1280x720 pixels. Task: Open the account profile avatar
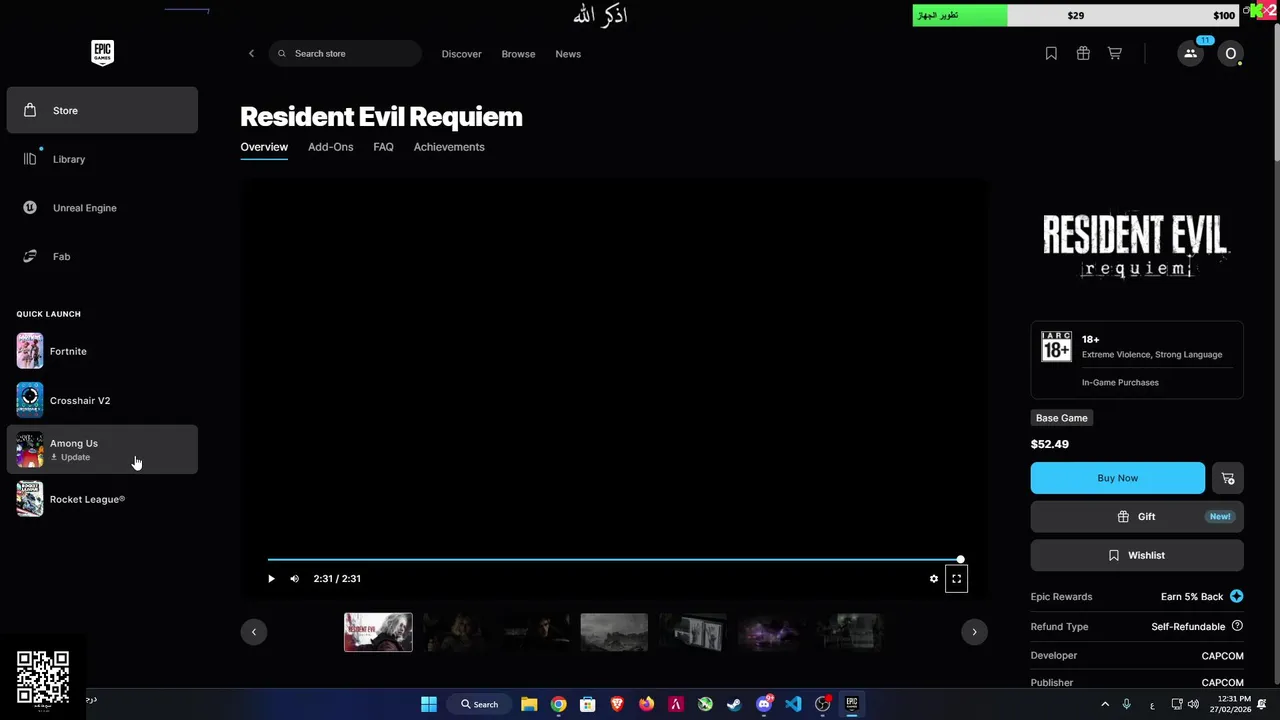[1231, 54]
